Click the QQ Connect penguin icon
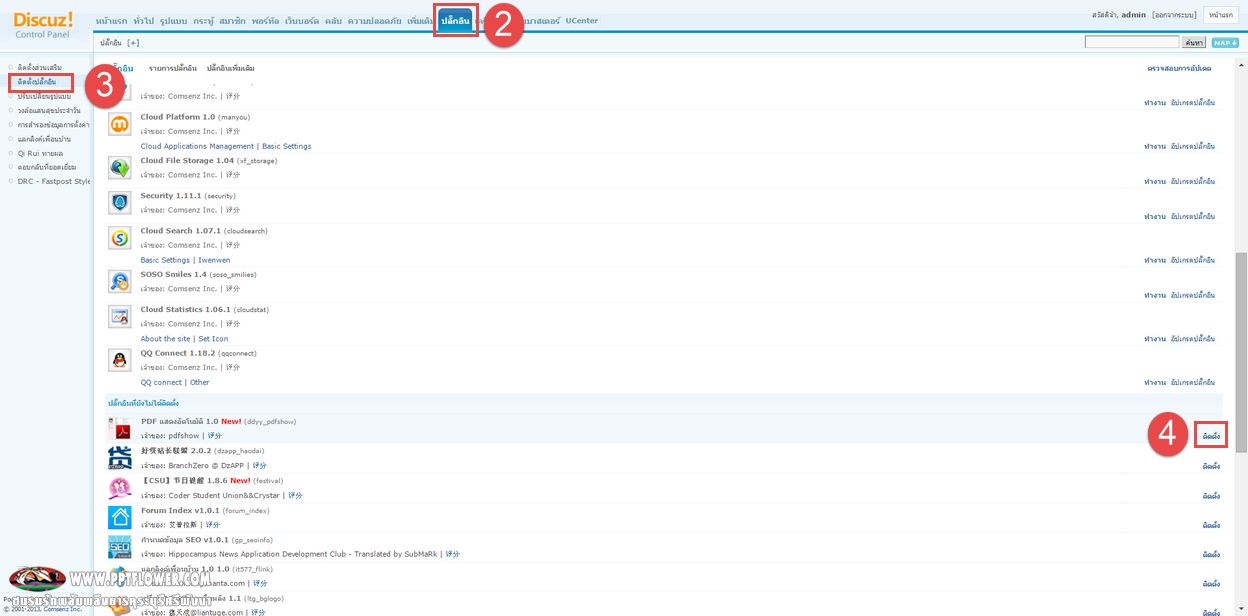This screenshot has height=616, width=1248. [x=120, y=360]
